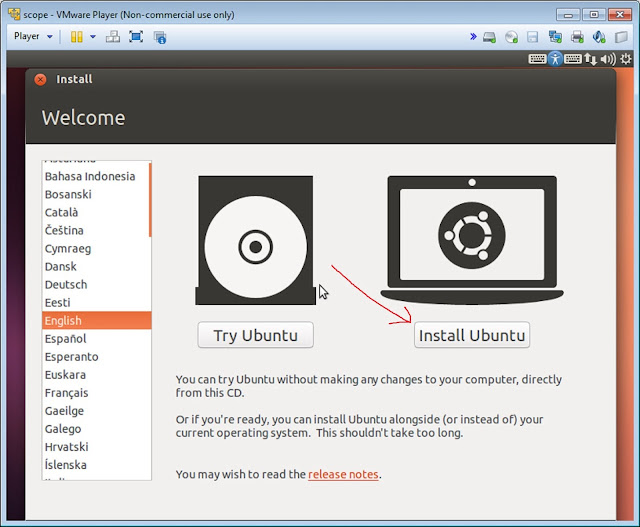
Task: Open the release notes link
Action: [343, 474]
